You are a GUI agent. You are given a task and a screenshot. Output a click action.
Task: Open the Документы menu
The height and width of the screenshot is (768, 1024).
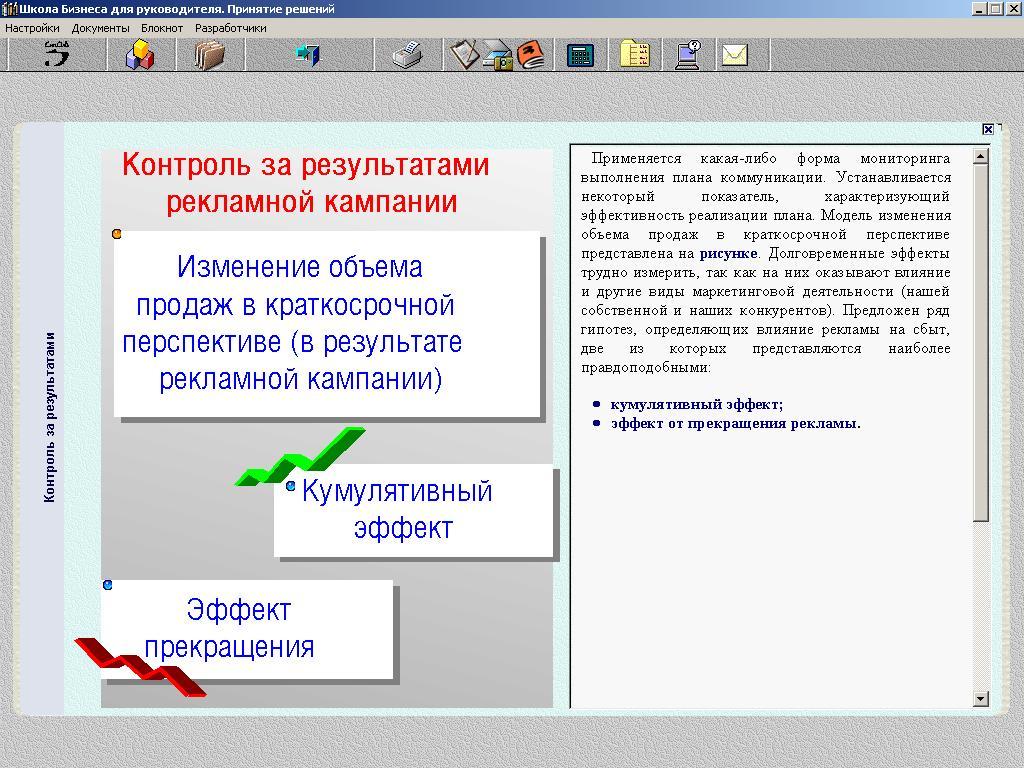point(101,28)
